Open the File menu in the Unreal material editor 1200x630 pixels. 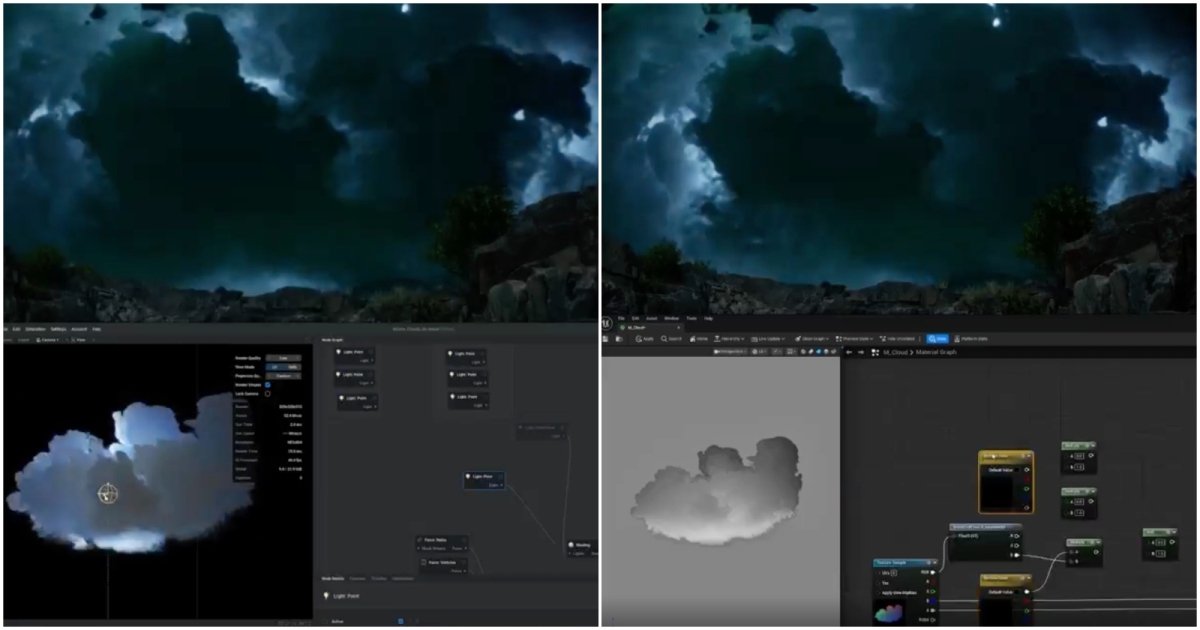pyautogui.click(x=621, y=318)
